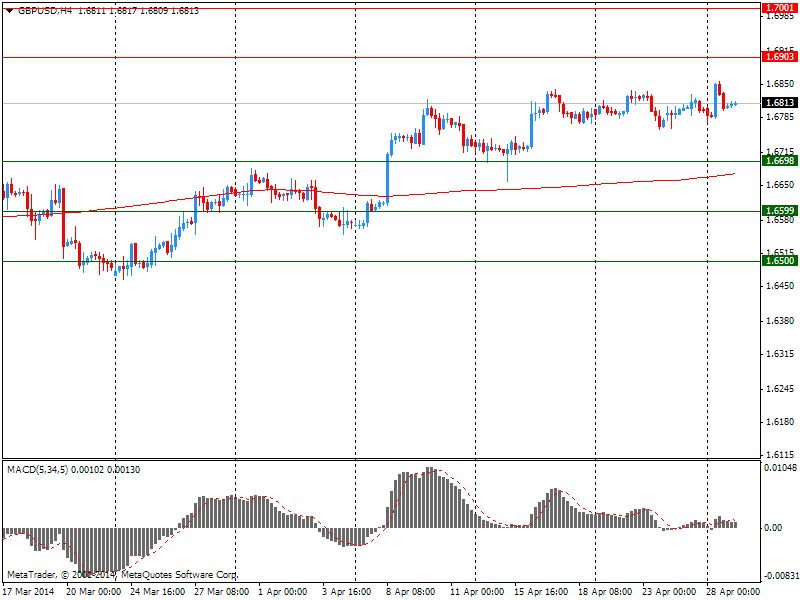
Task: Click the 15 Apr 16:00 date label
Action: click(538, 591)
